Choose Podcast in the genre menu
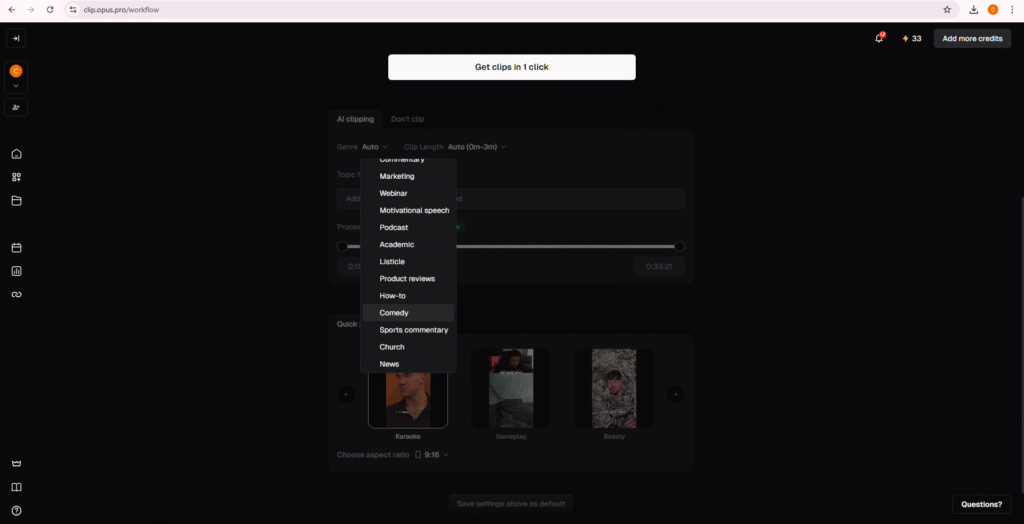 (x=394, y=227)
